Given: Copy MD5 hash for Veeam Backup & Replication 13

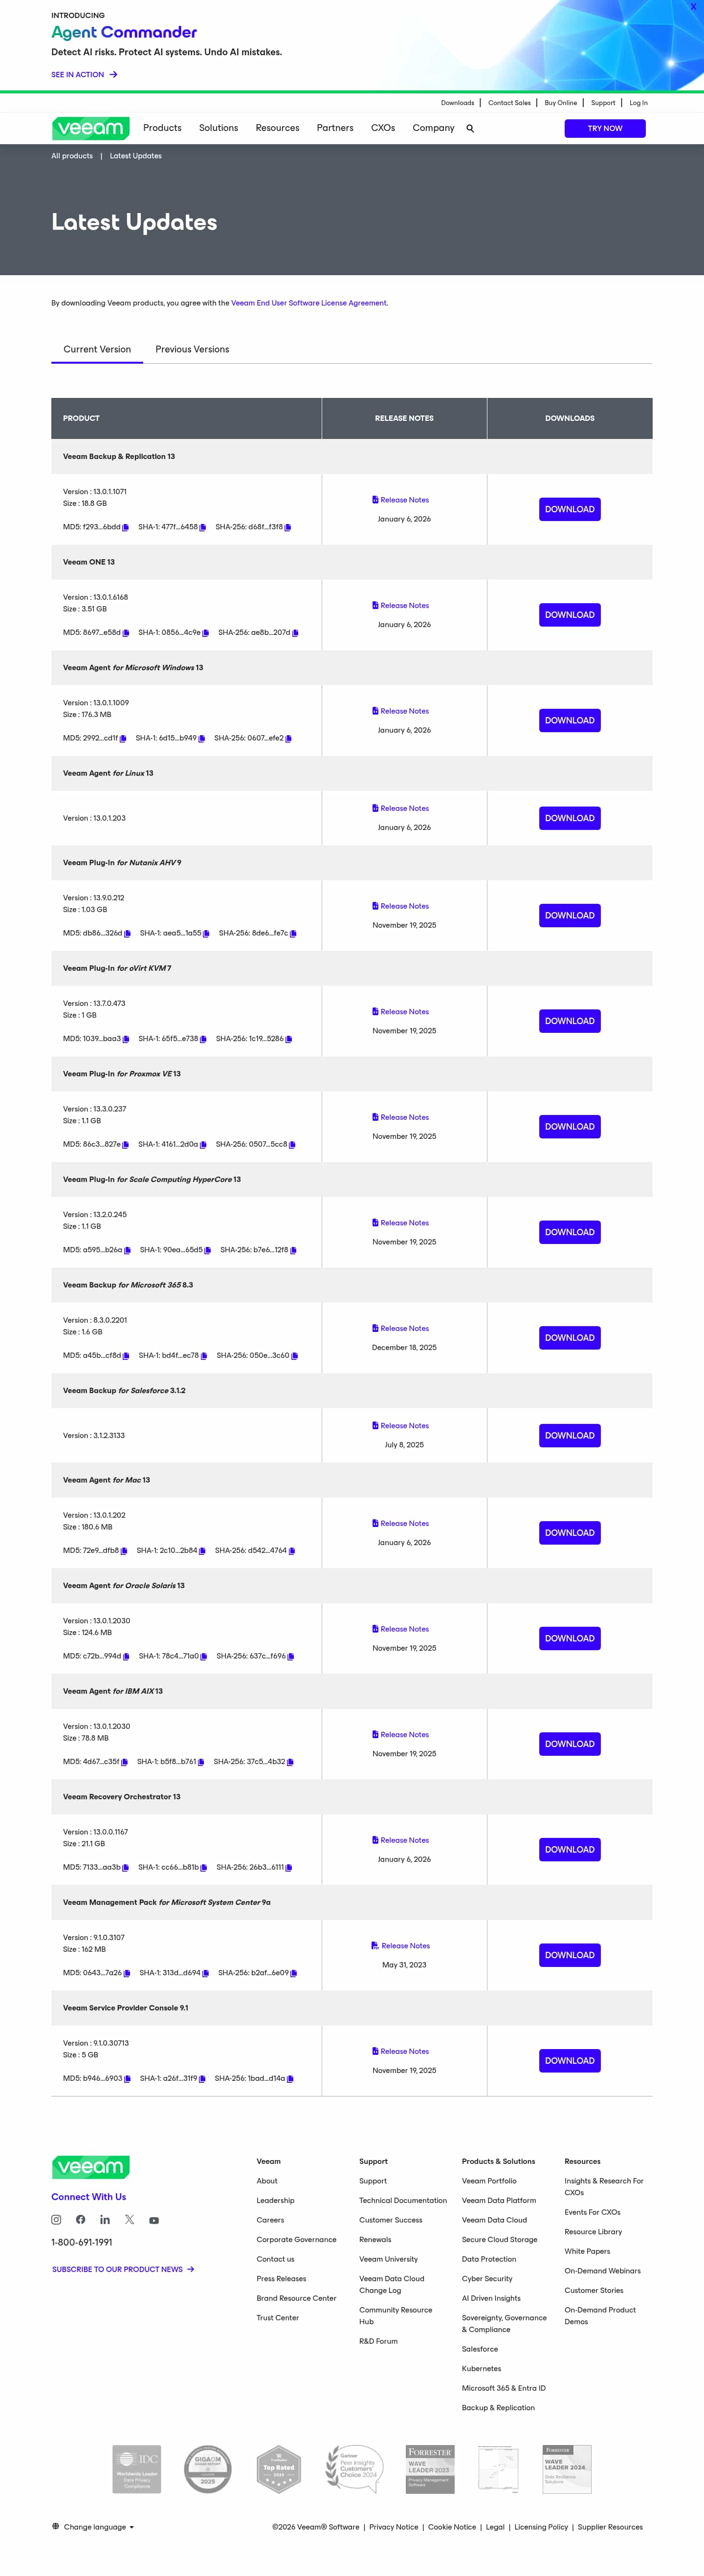Looking at the screenshot, I should (x=126, y=528).
